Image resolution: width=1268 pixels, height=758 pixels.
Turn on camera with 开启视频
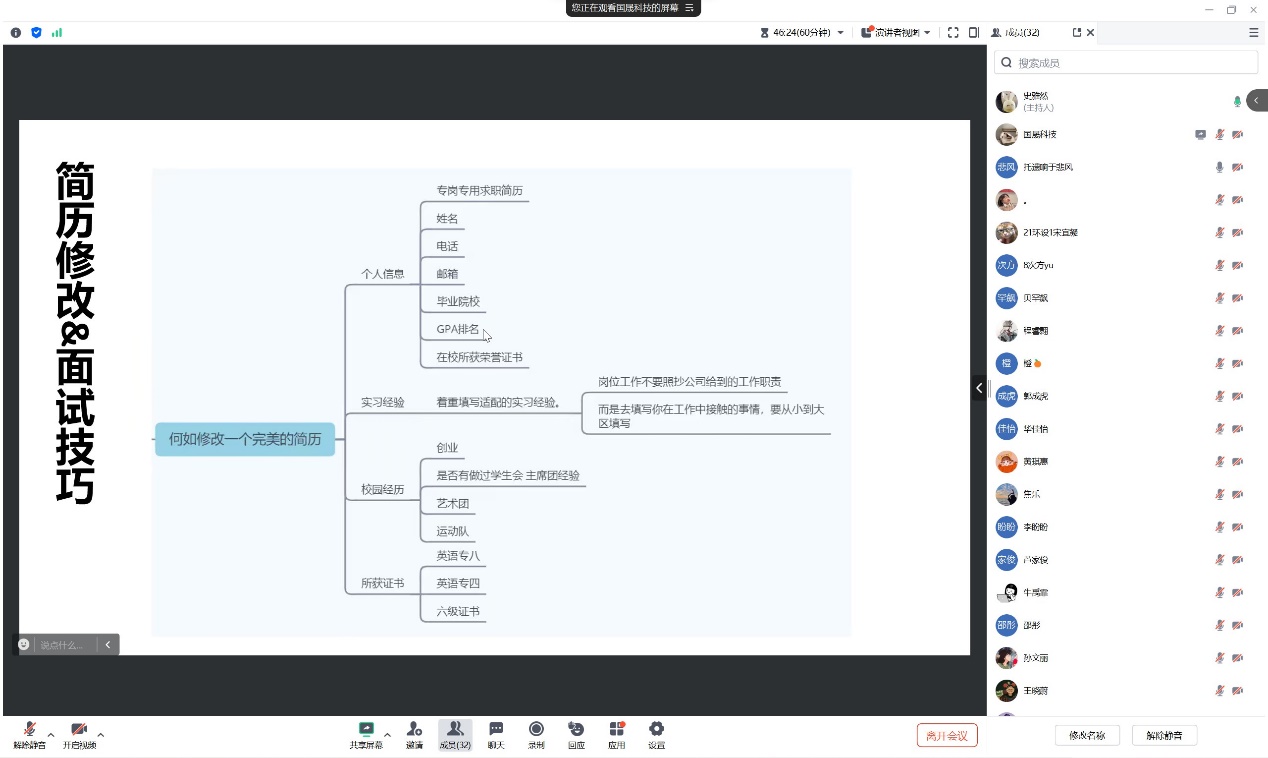pyautogui.click(x=79, y=734)
